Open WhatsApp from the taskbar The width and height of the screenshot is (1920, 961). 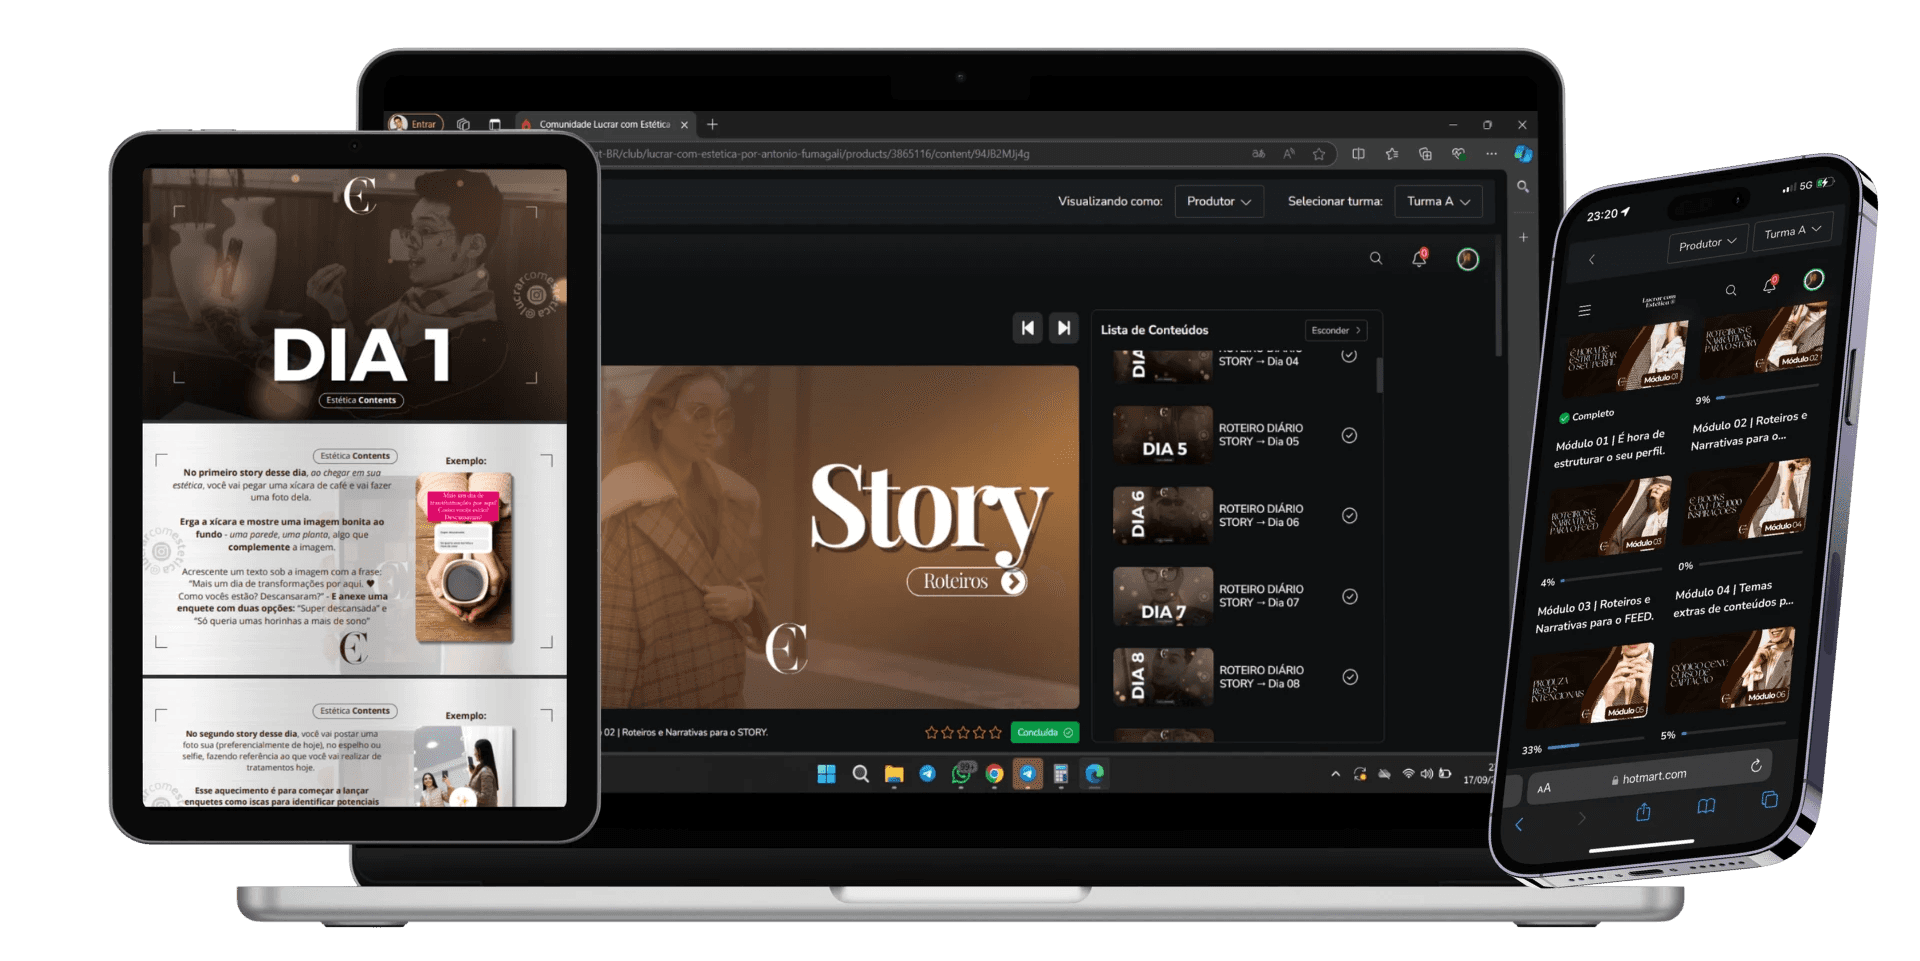[962, 773]
